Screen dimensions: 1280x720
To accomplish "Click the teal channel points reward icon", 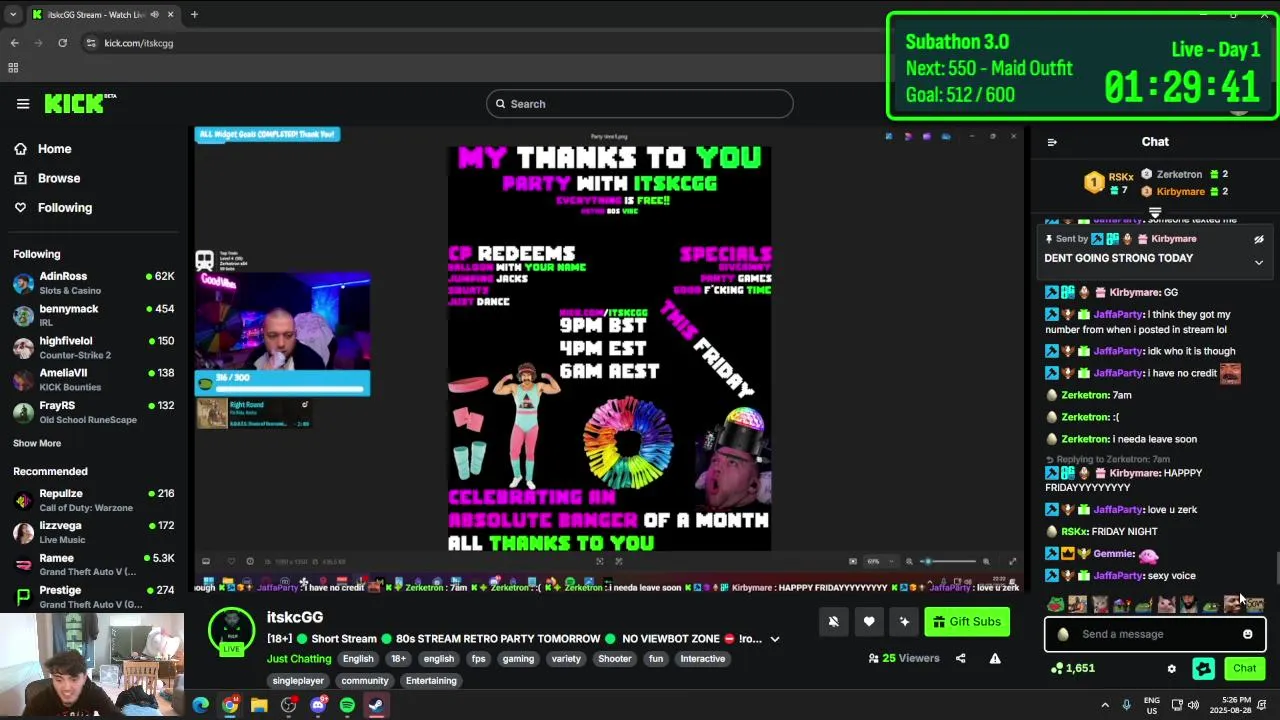I will tap(1203, 669).
